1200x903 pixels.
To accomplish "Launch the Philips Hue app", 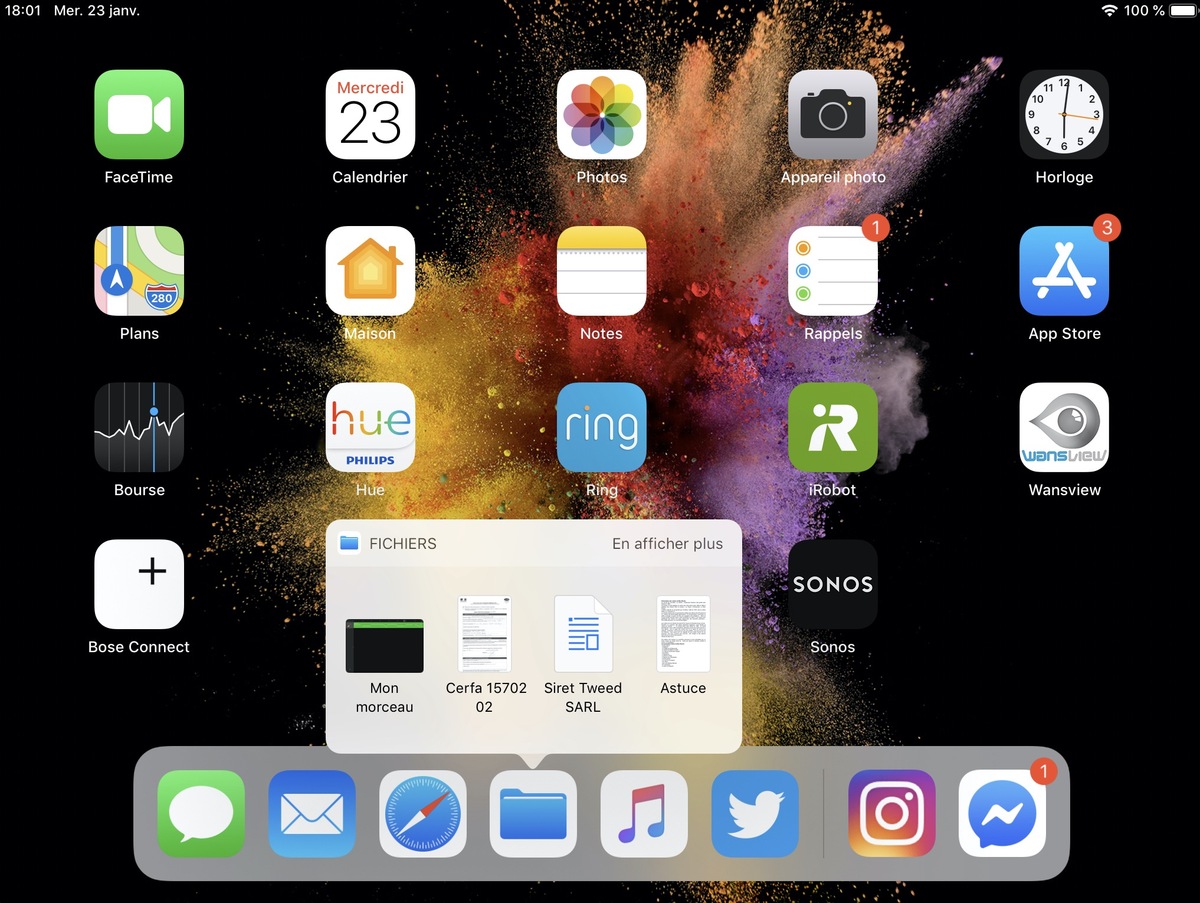I will 370,427.
